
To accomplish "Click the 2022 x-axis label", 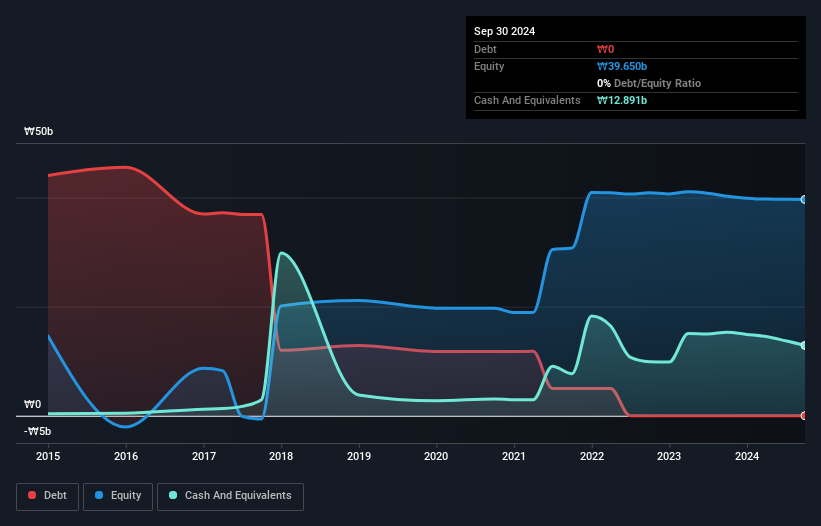I will [x=592, y=456].
